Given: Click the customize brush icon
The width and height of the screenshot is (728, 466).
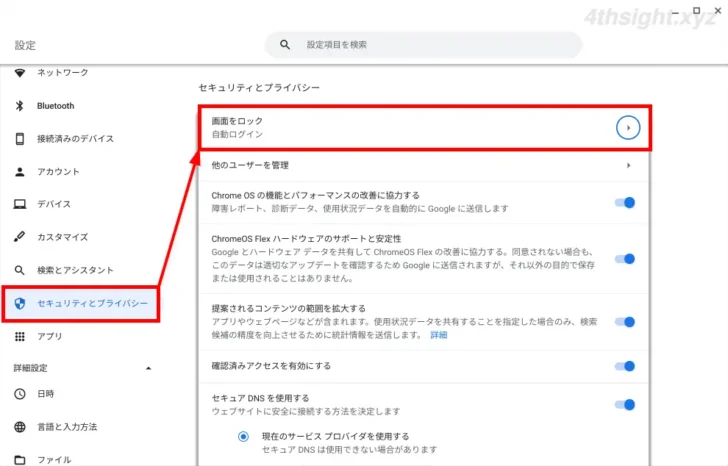Looking at the screenshot, I should click(x=20, y=237).
